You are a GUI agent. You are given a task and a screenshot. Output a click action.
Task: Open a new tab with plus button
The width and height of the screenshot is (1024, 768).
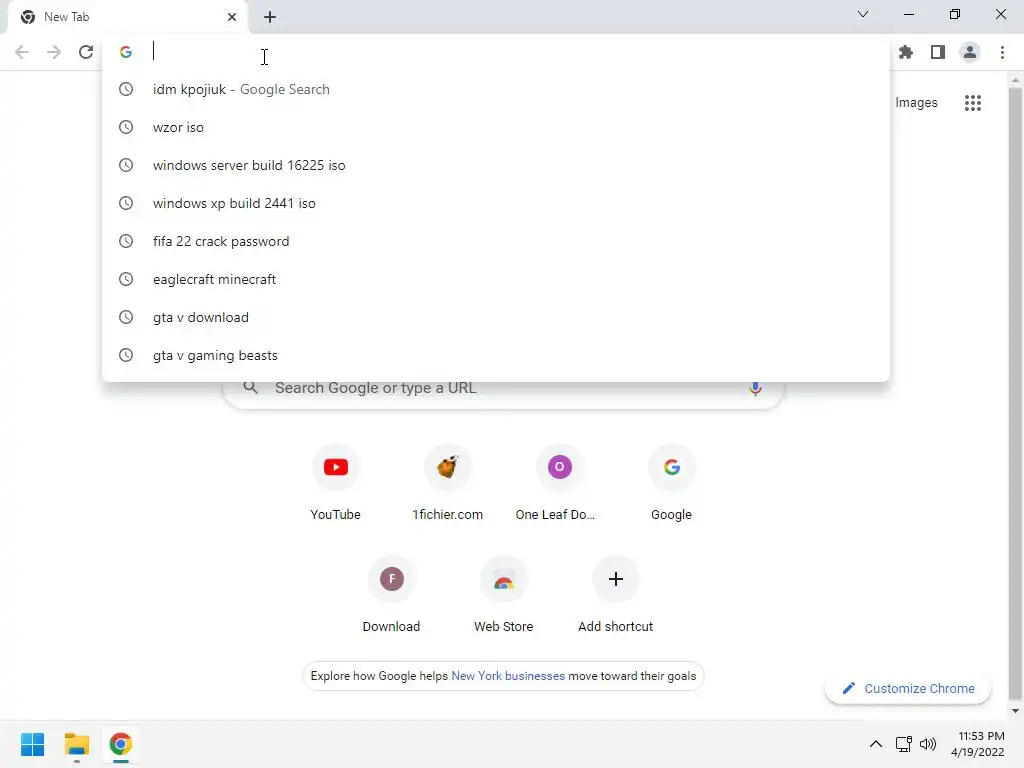[270, 17]
